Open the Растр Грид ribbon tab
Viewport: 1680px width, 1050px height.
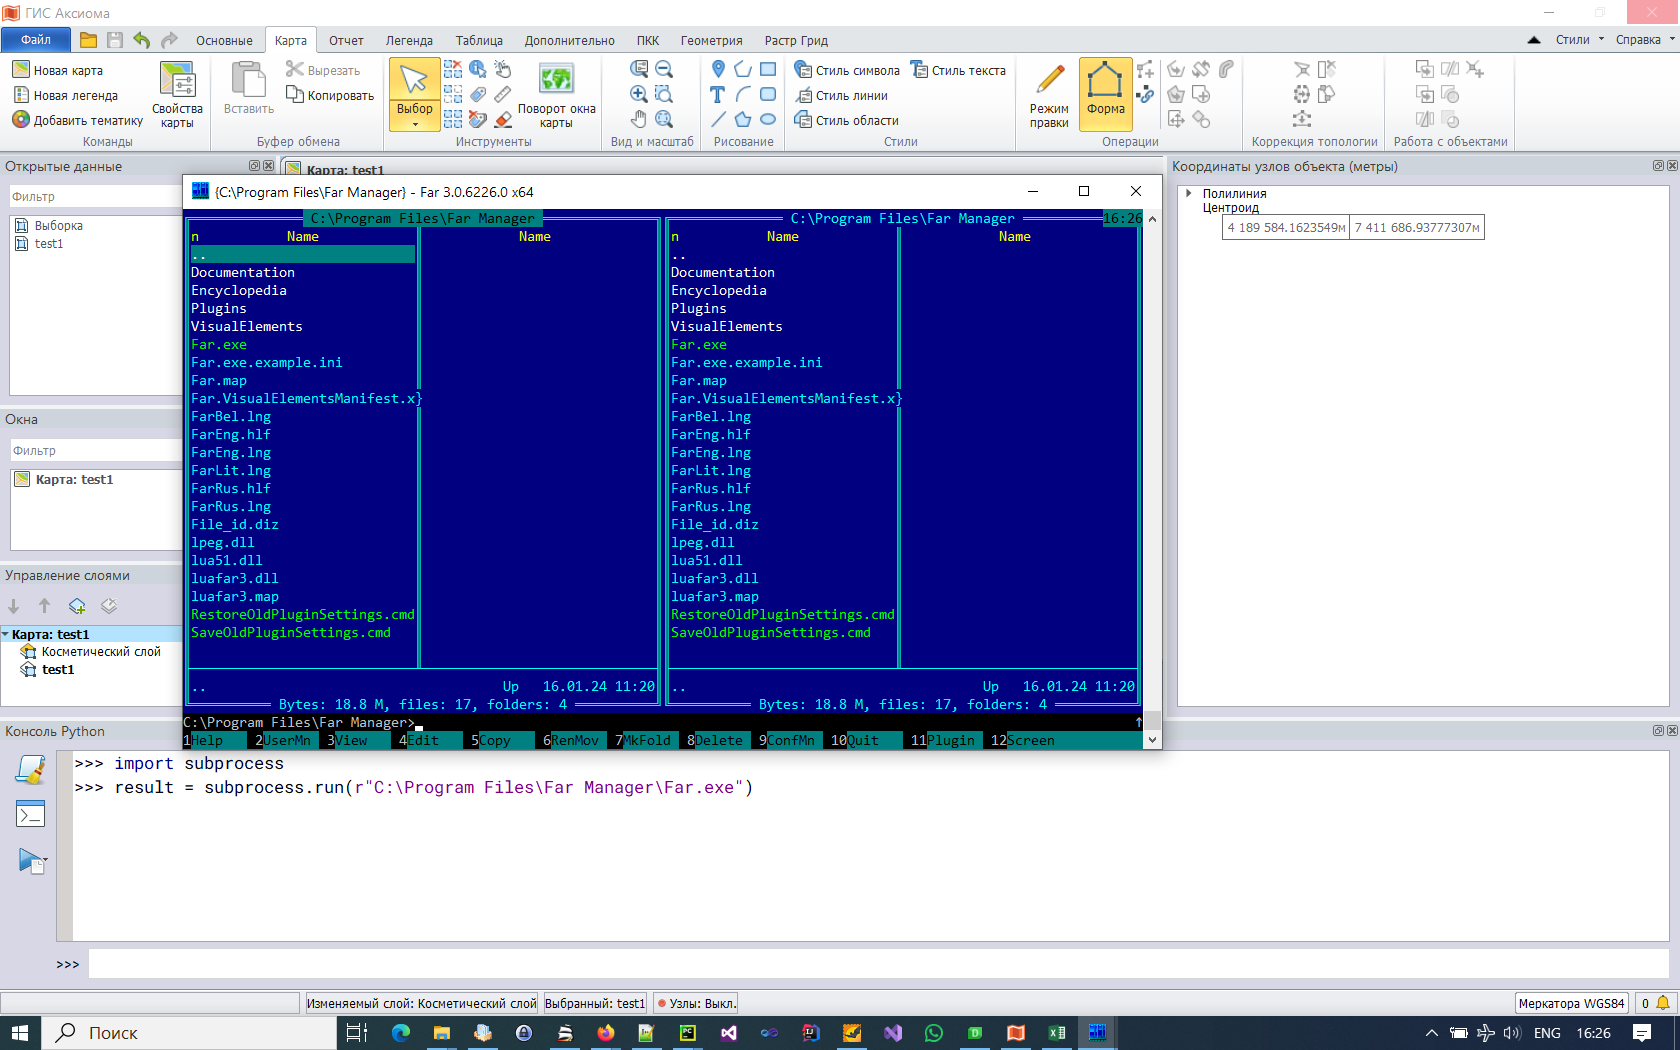coord(796,41)
